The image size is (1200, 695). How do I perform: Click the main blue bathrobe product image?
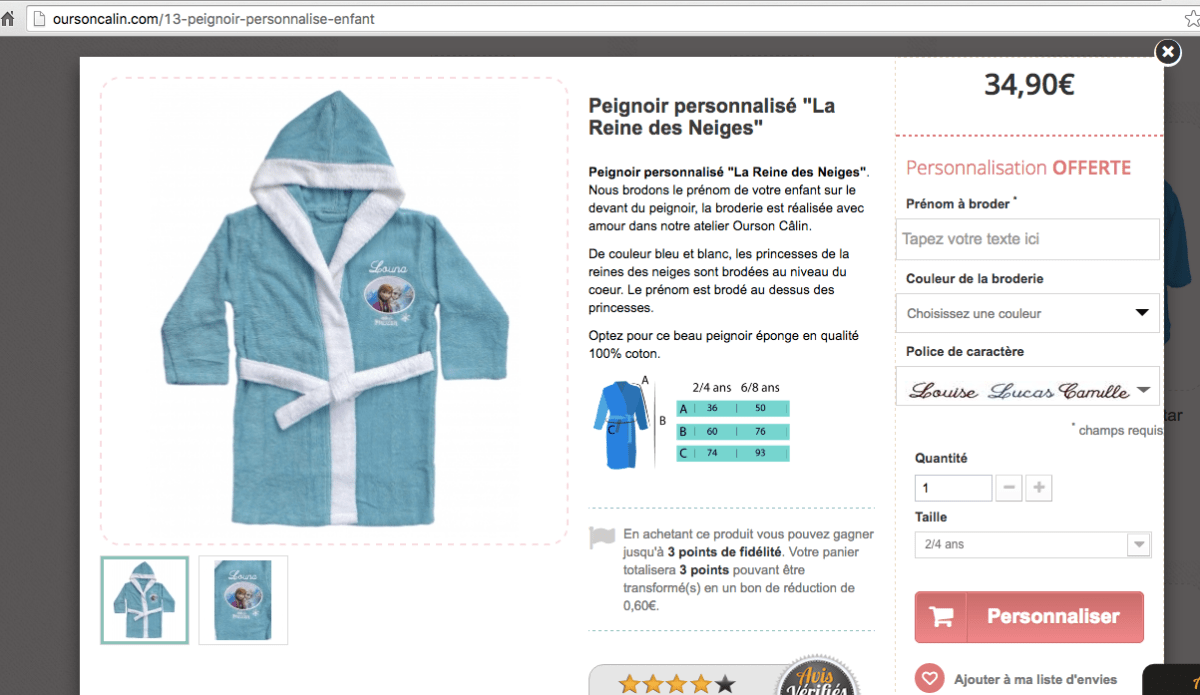click(x=334, y=310)
